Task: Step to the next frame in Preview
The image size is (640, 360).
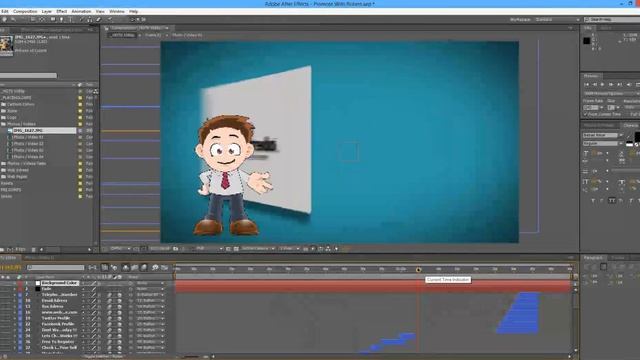Action: (x=611, y=84)
